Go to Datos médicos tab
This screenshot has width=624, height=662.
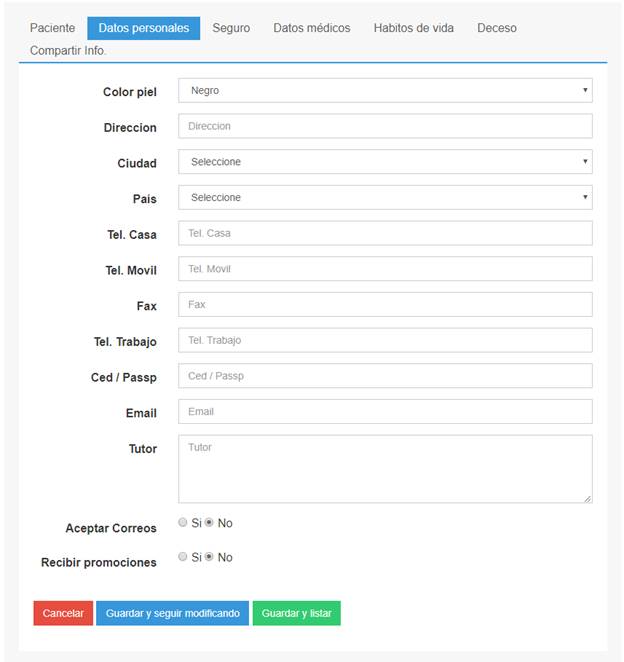pyautogui.click(x=312, y=28)
